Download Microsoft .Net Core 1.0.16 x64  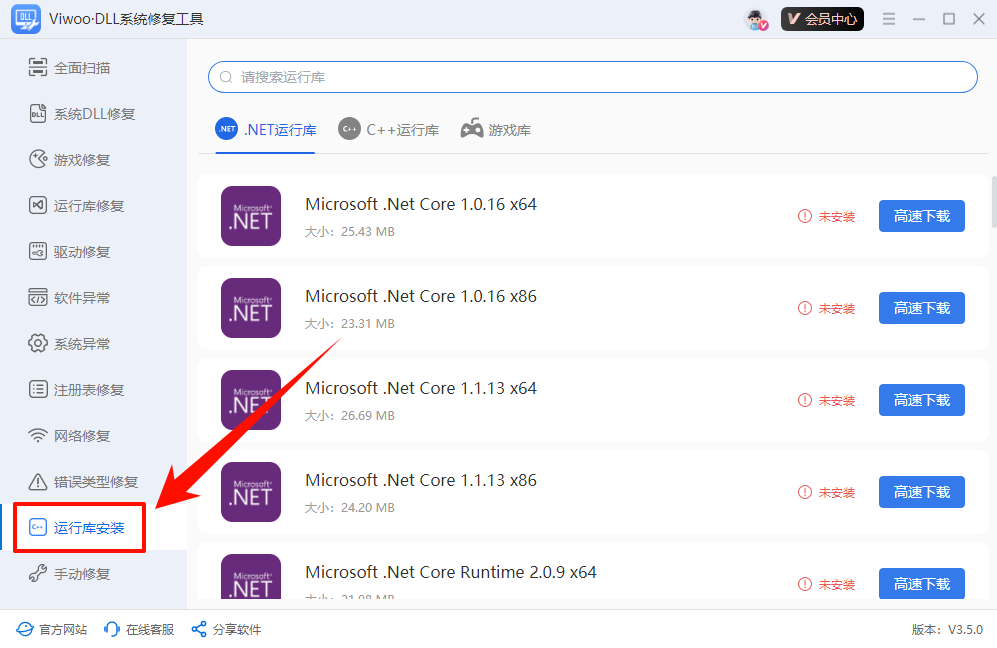[921, 216]
